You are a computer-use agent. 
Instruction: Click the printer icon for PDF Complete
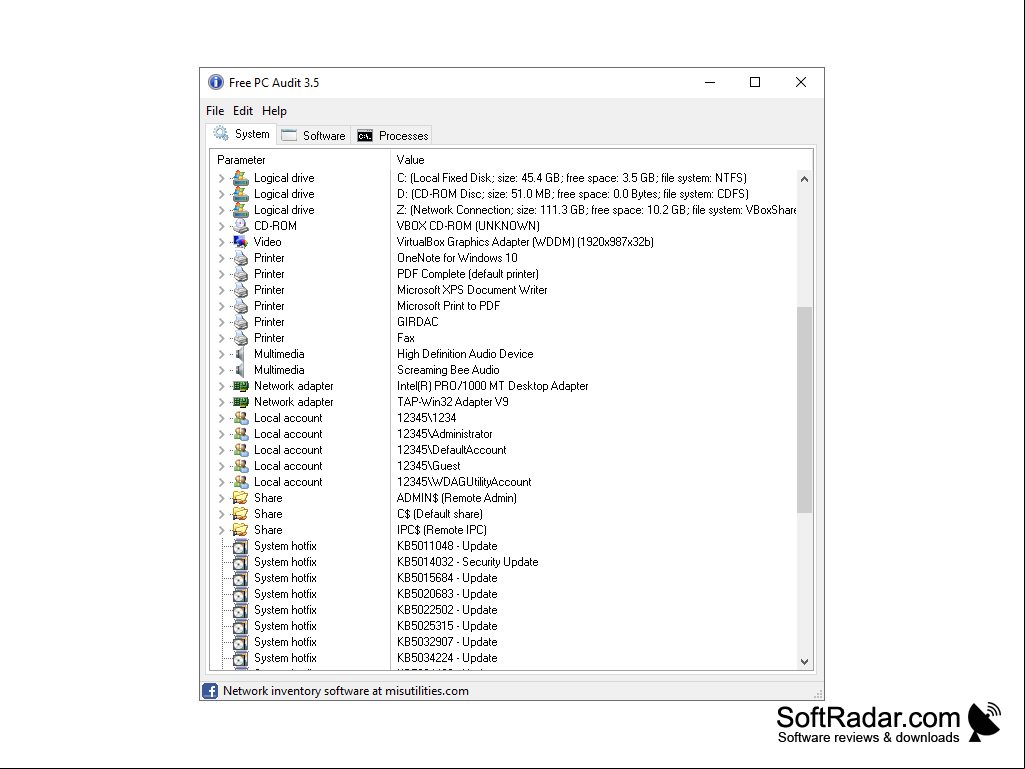(x=241, y=274)
